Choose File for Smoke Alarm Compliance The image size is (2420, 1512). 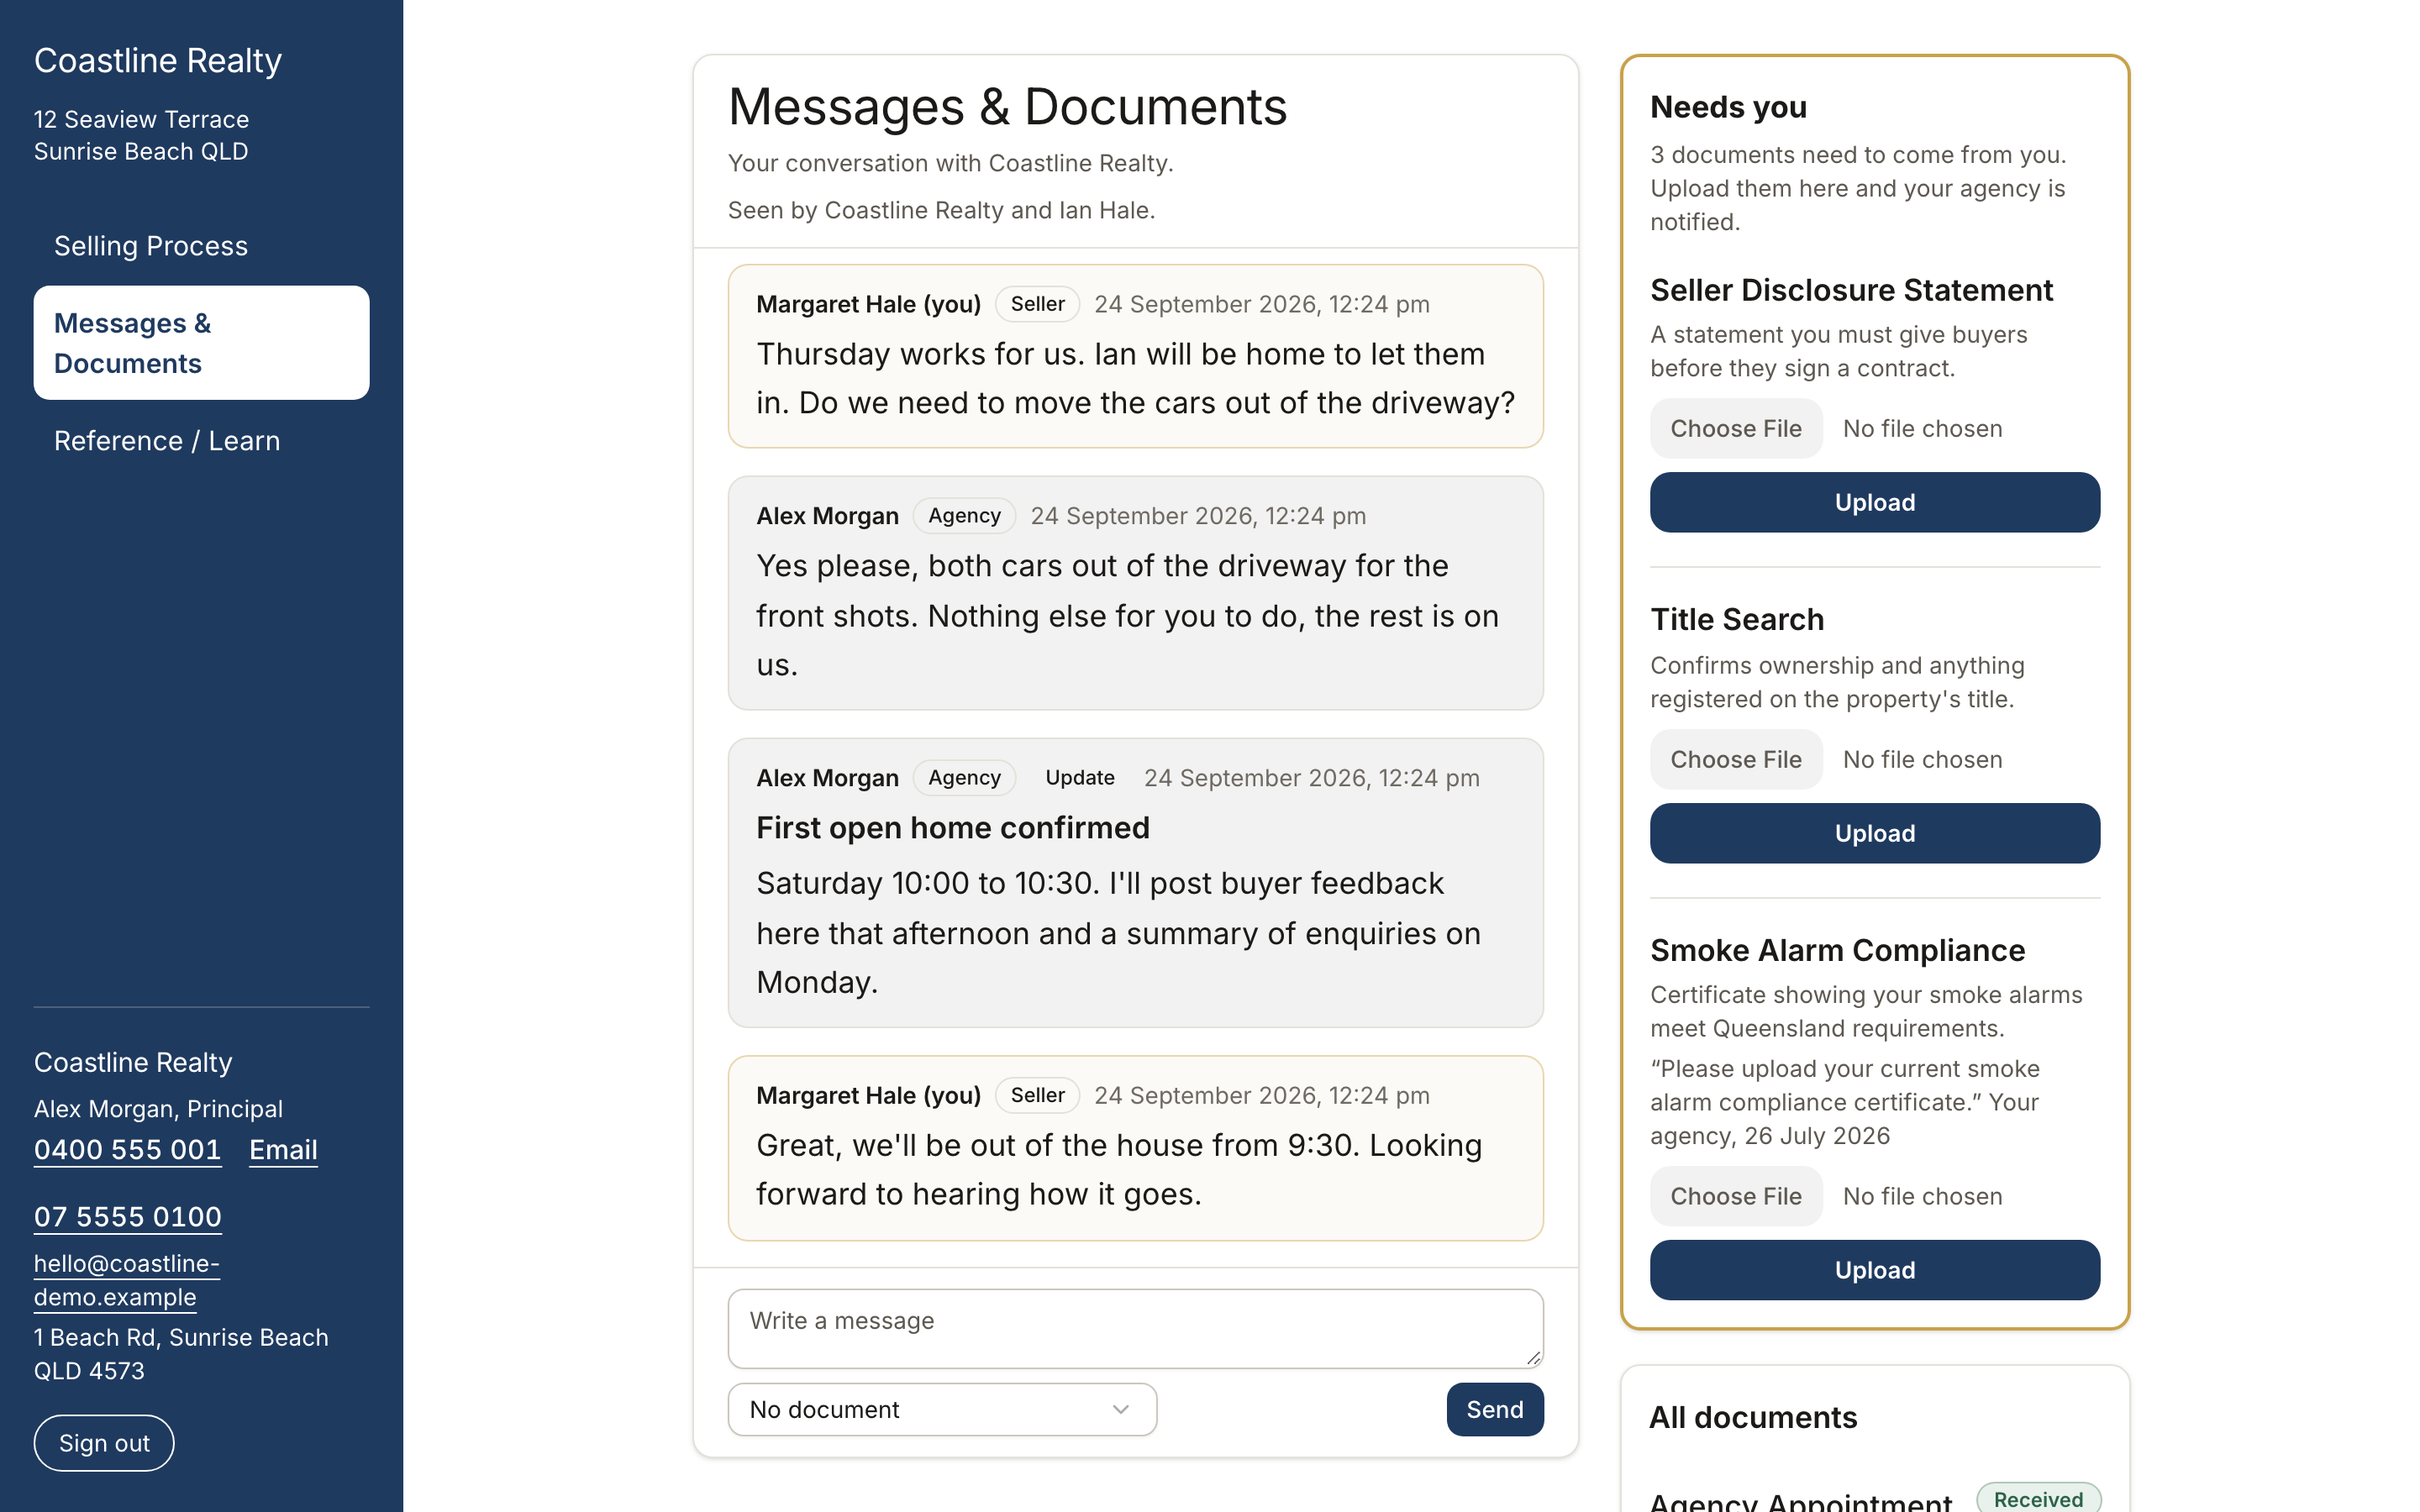[x=1736, y=1196]
